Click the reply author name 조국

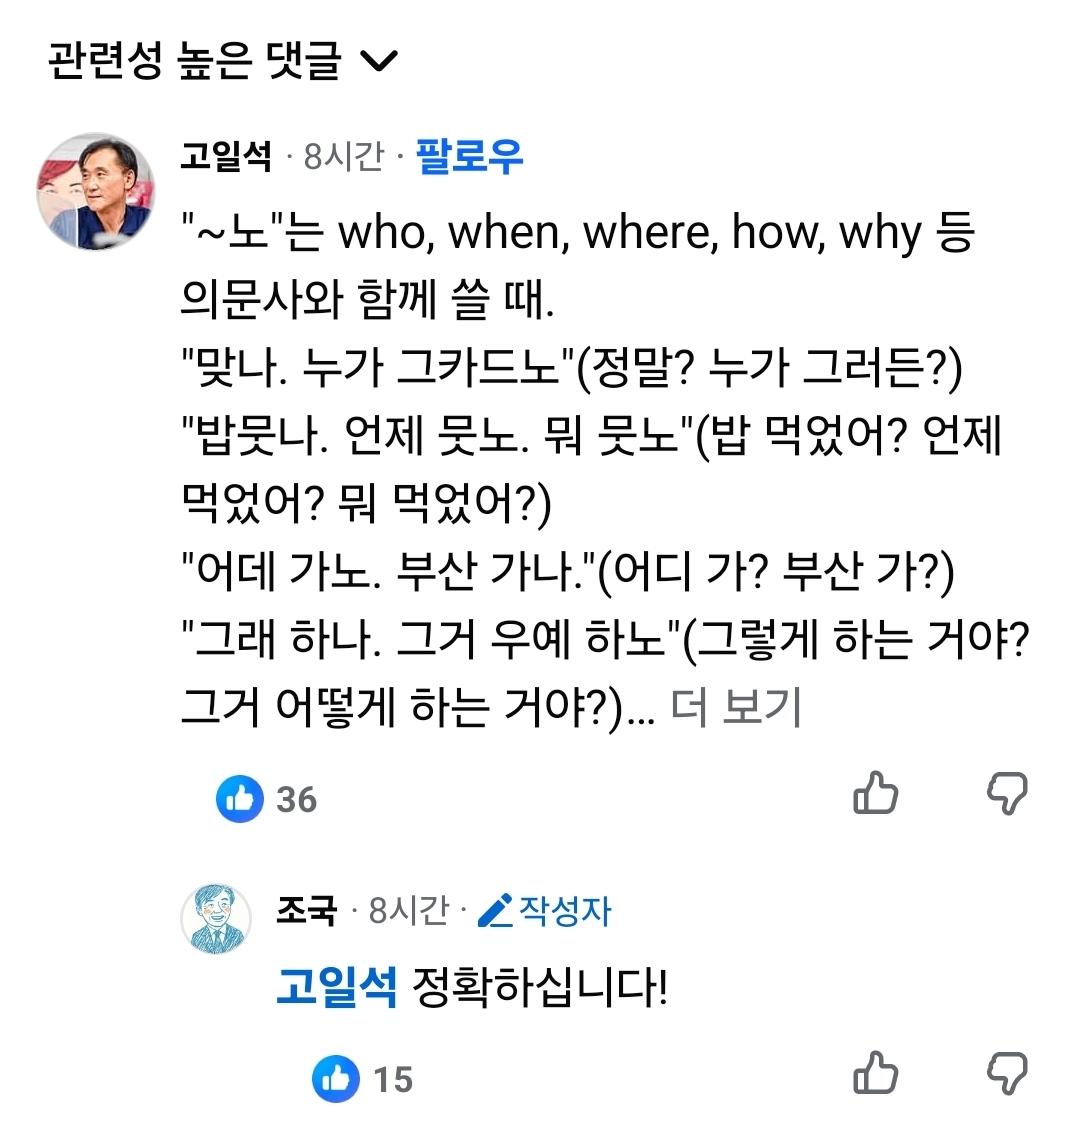click(x=306, y=911)
